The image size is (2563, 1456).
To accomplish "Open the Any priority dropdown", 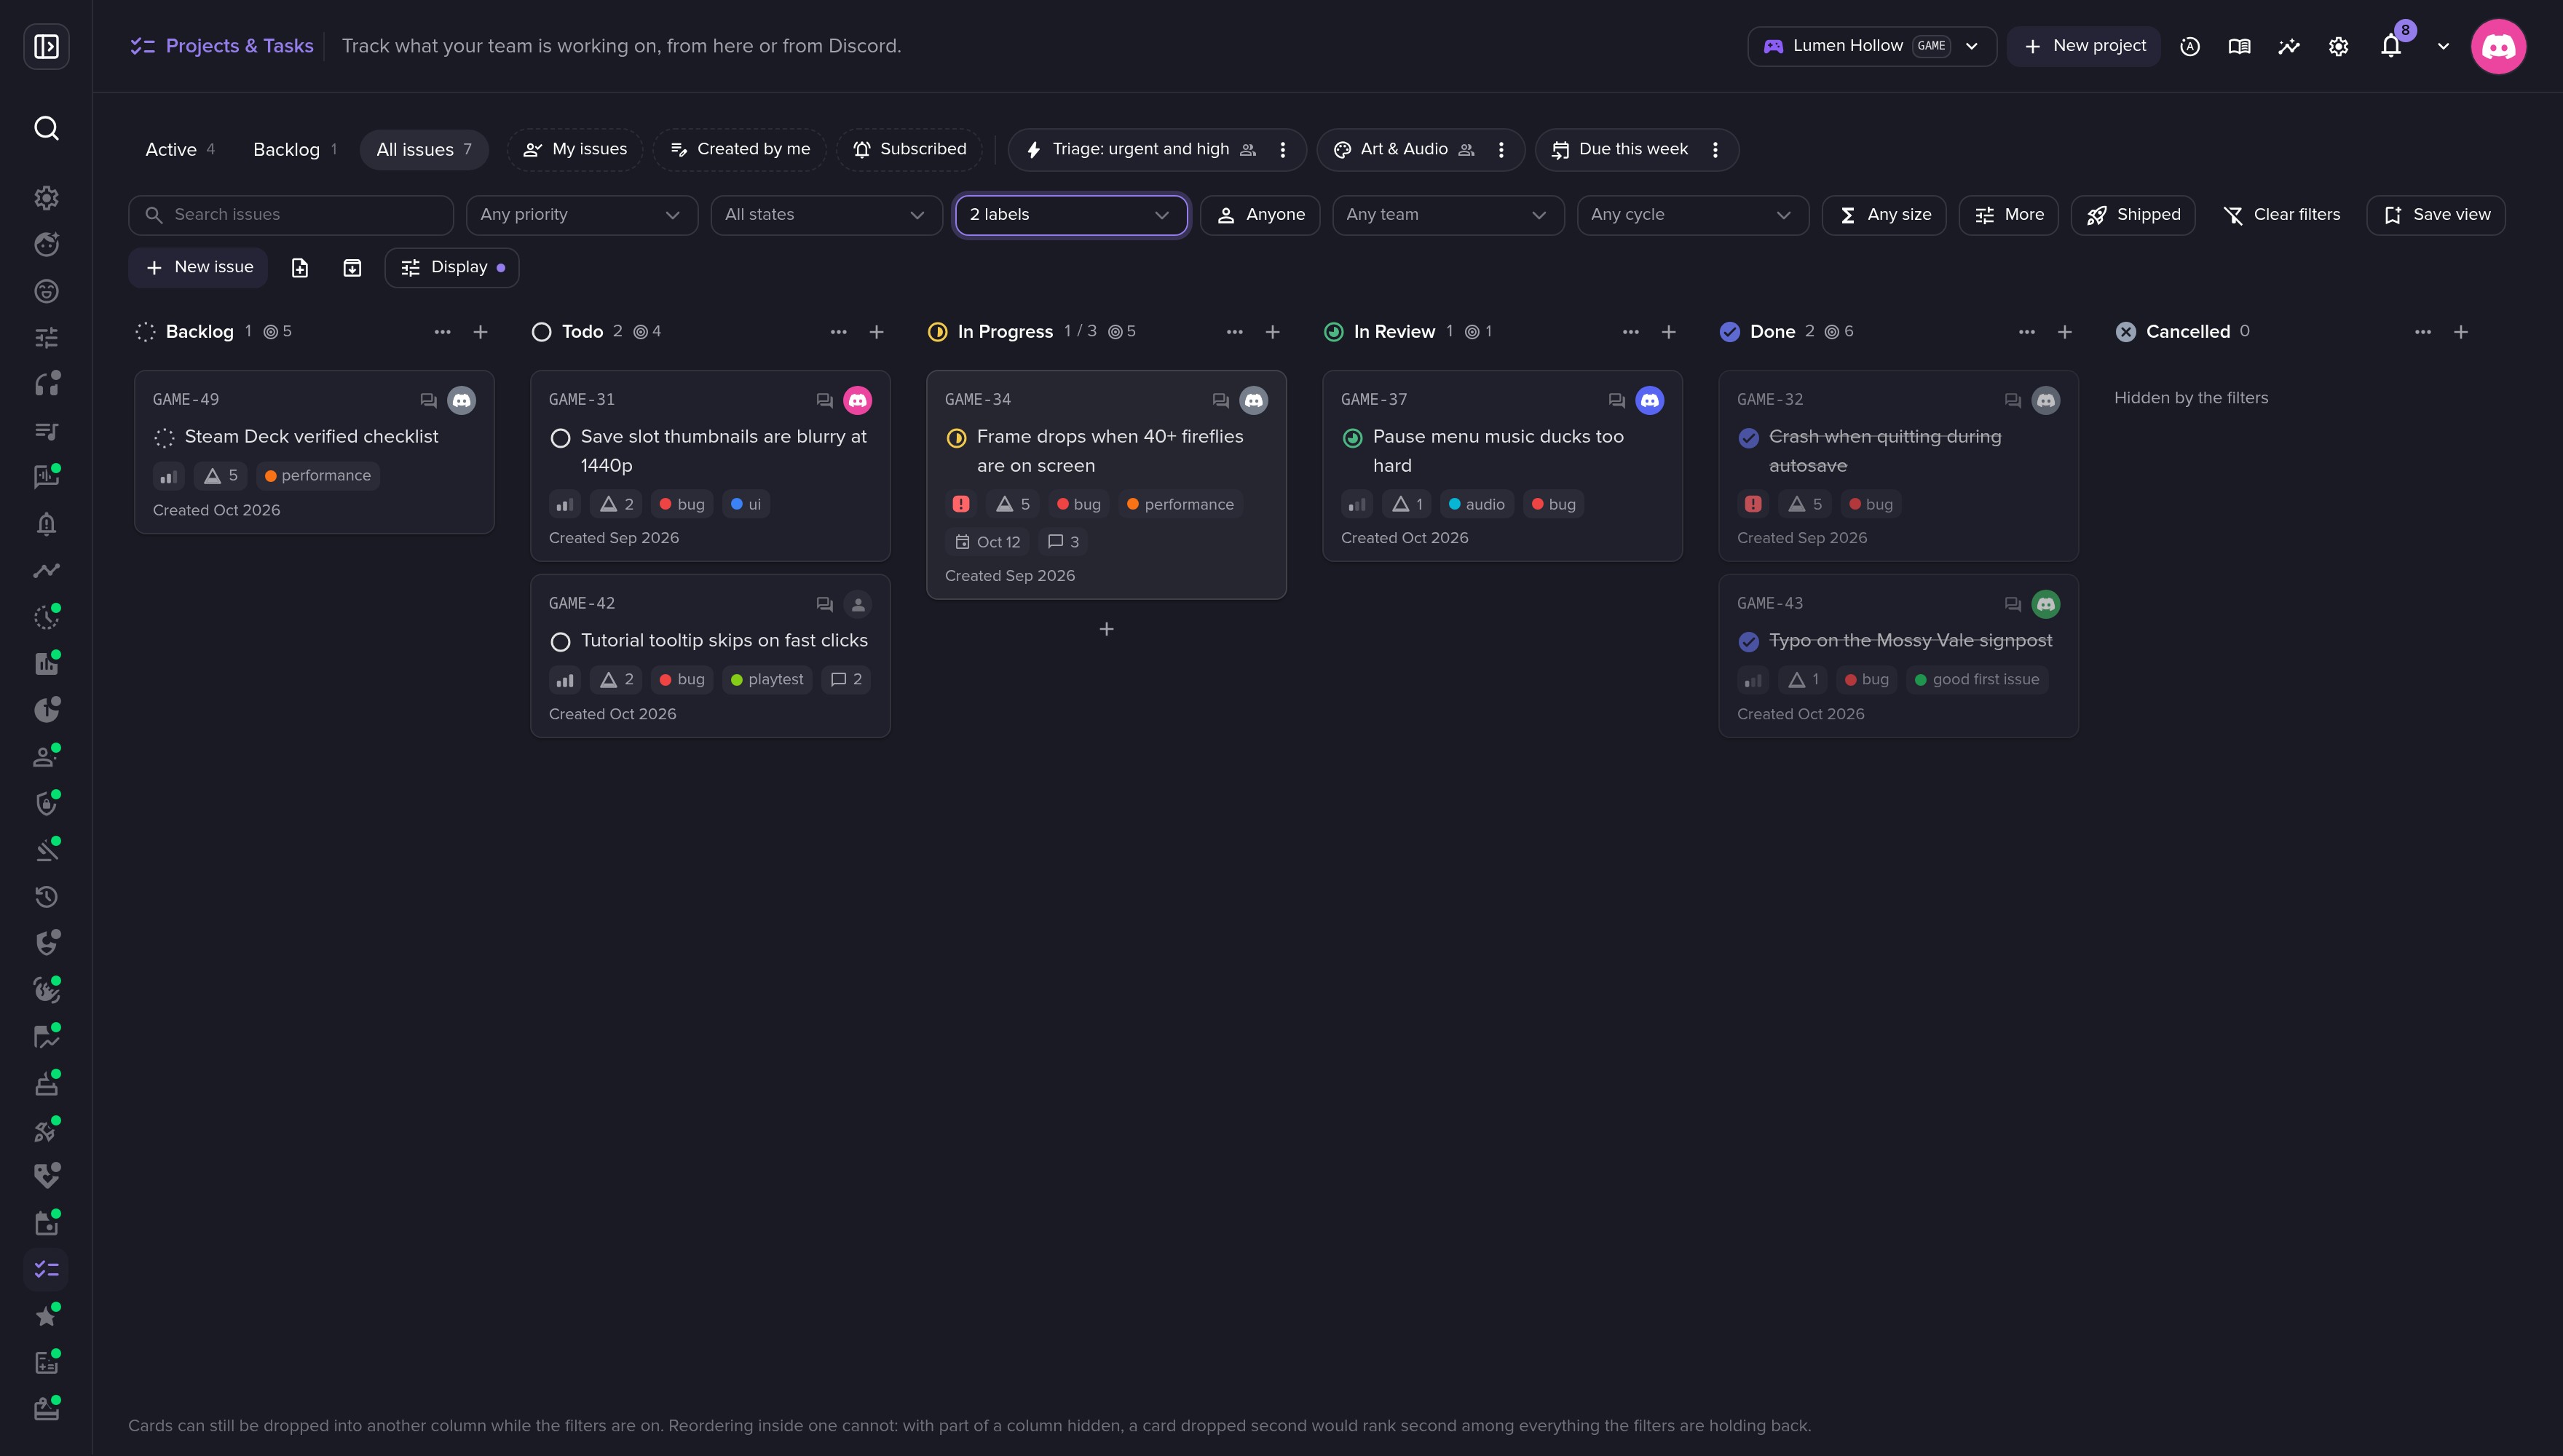I will coord(582,215).
